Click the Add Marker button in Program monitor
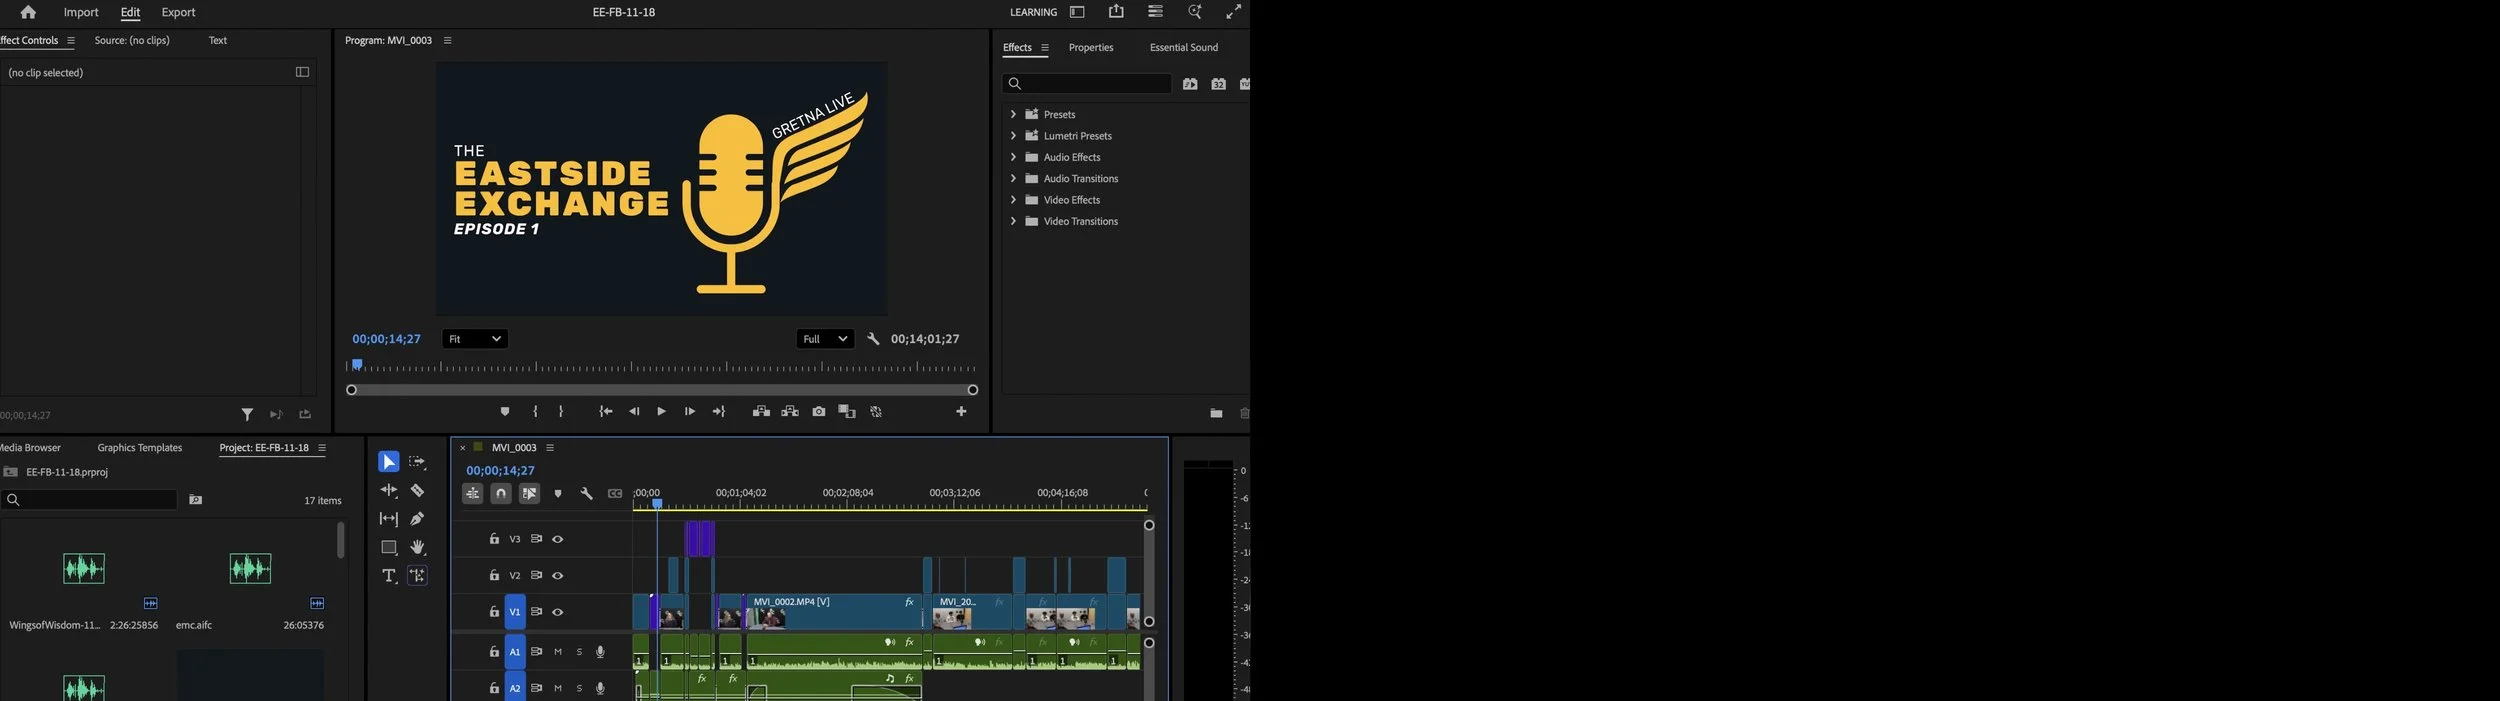Image resolution: width=2500 pixels, height=701 pixels. (505, 412)
